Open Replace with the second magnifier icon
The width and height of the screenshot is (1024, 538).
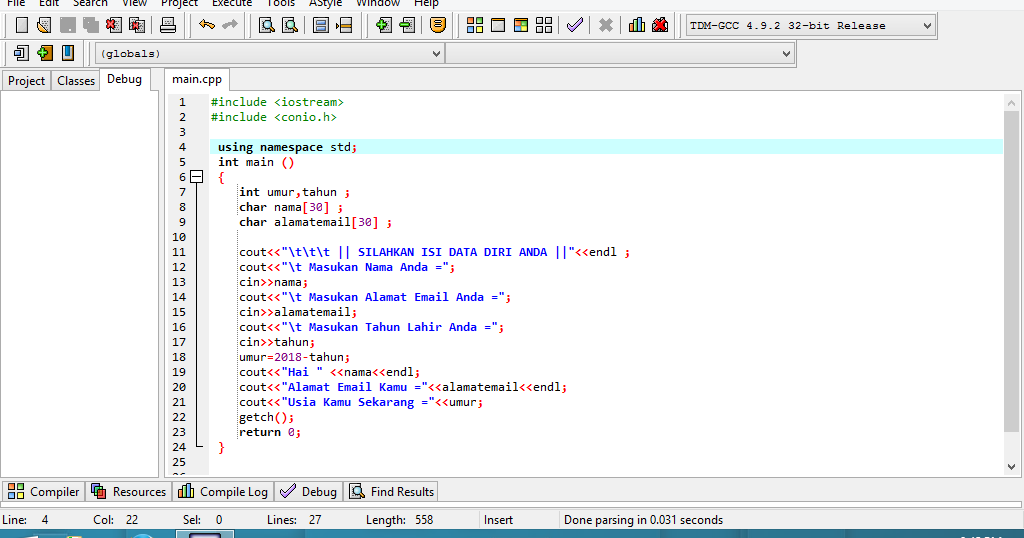[290, 25]
